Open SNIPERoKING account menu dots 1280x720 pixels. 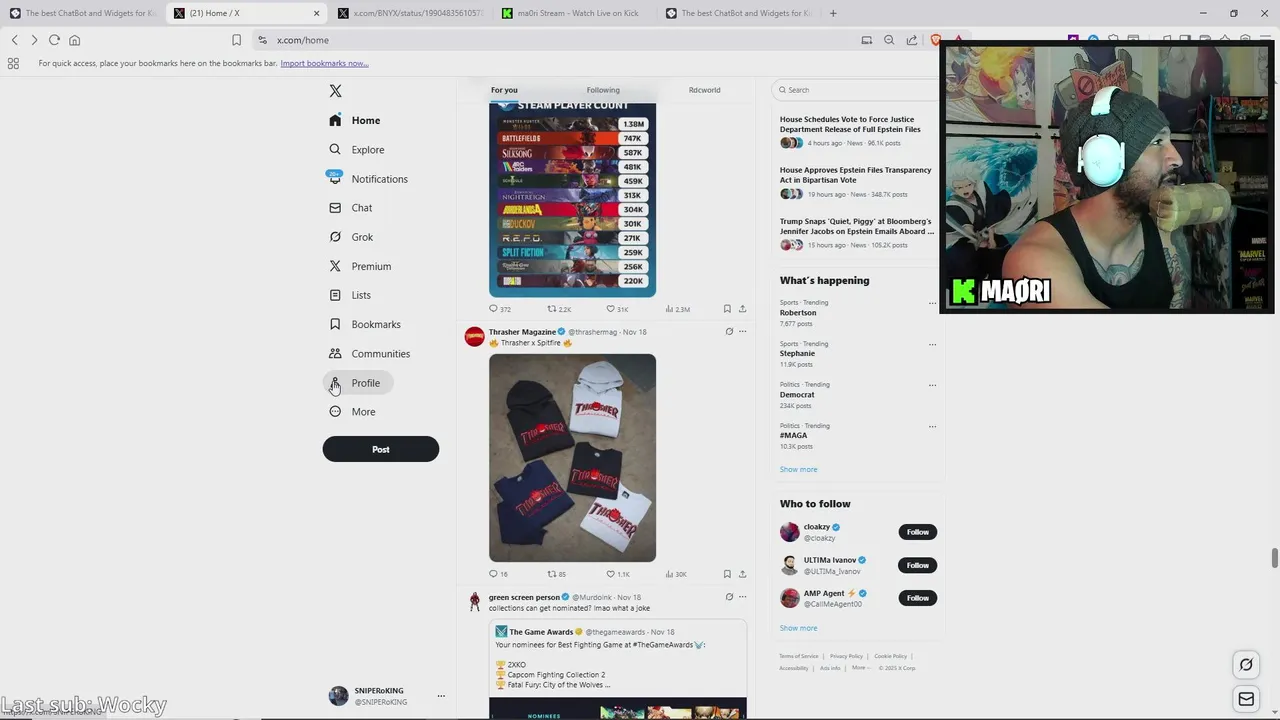click(x=441, y=696)
